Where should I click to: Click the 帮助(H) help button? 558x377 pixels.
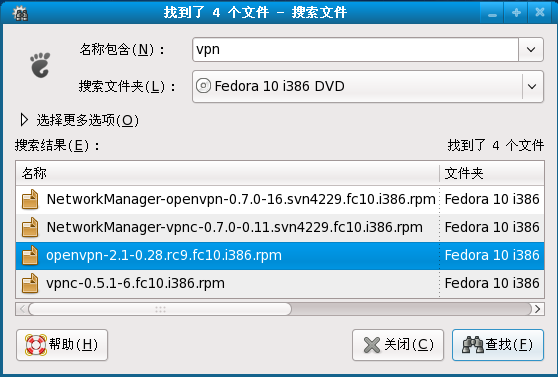click(x=62, y=345)
